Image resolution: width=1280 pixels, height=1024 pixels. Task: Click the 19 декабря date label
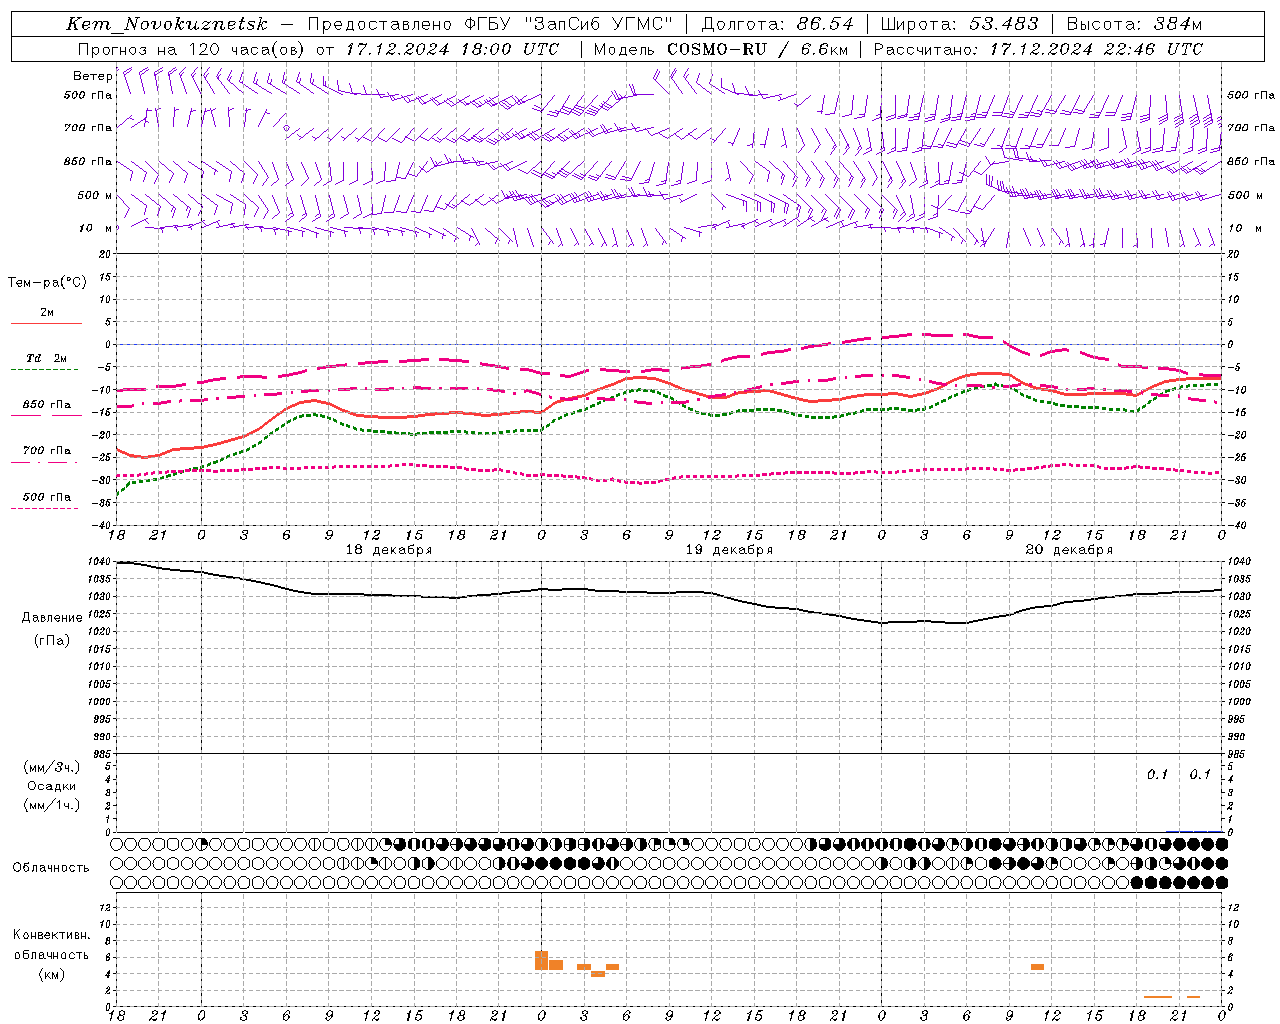729,550
